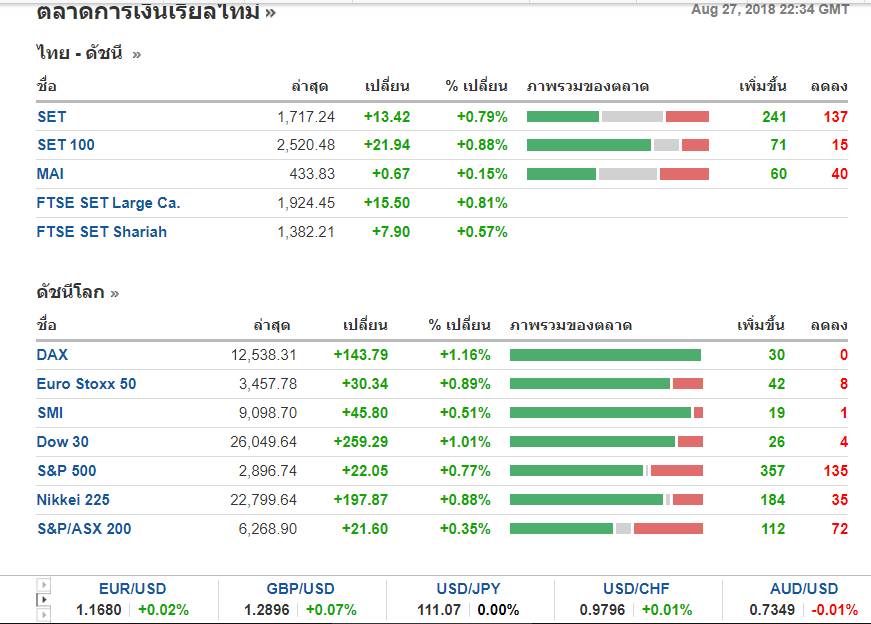Click the MAI last value 433.83
The image size is (871, 624).
tap(312, 174)
